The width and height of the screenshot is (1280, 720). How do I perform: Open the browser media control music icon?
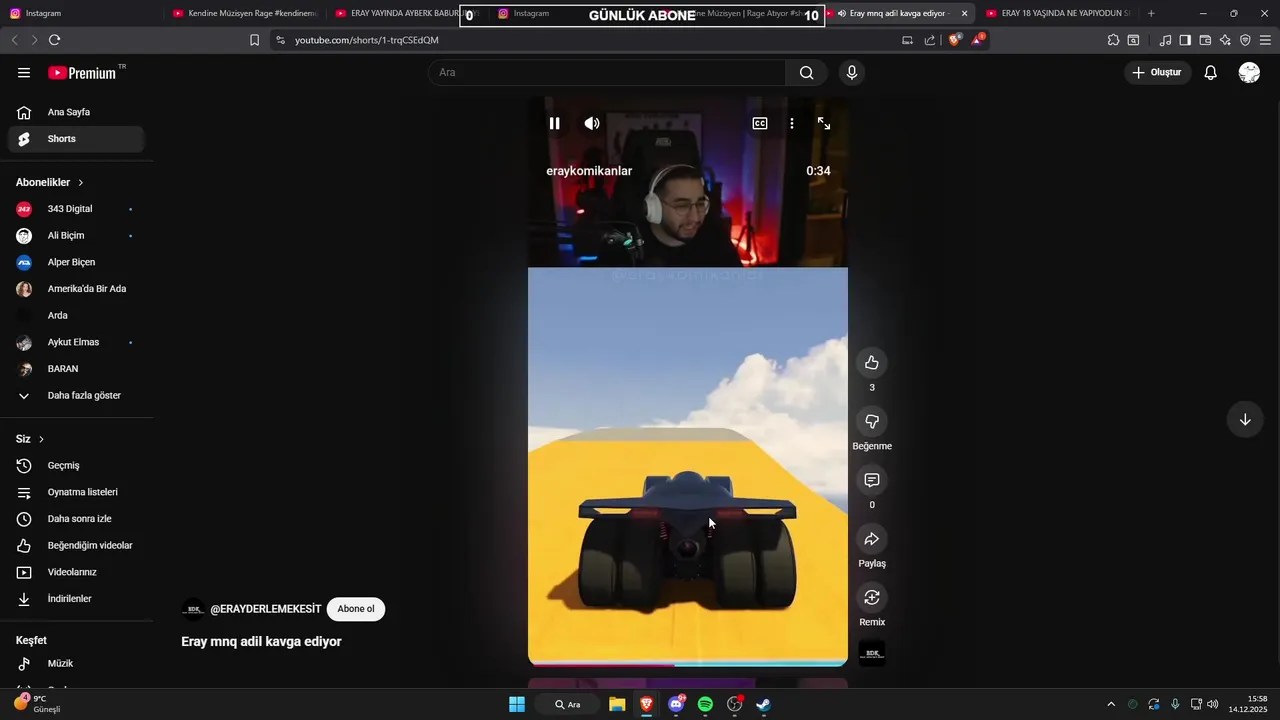pyautogui.click(x=1165, y=40)
